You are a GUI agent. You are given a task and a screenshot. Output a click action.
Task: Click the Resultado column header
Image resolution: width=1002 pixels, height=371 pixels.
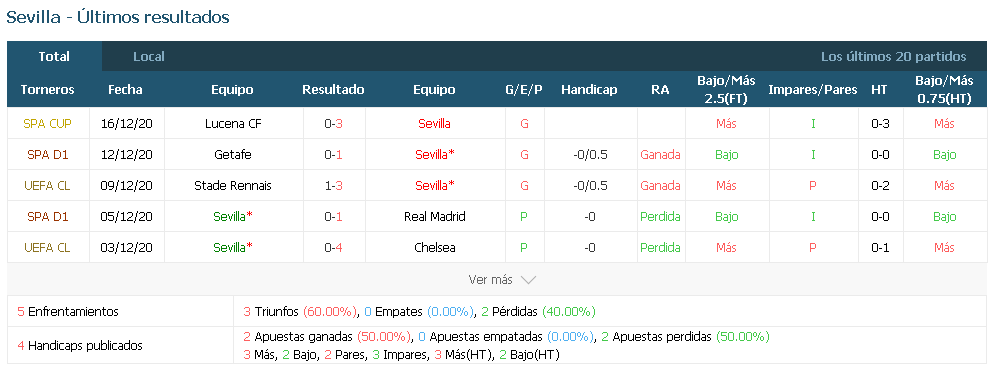click(x=334, y=90)
